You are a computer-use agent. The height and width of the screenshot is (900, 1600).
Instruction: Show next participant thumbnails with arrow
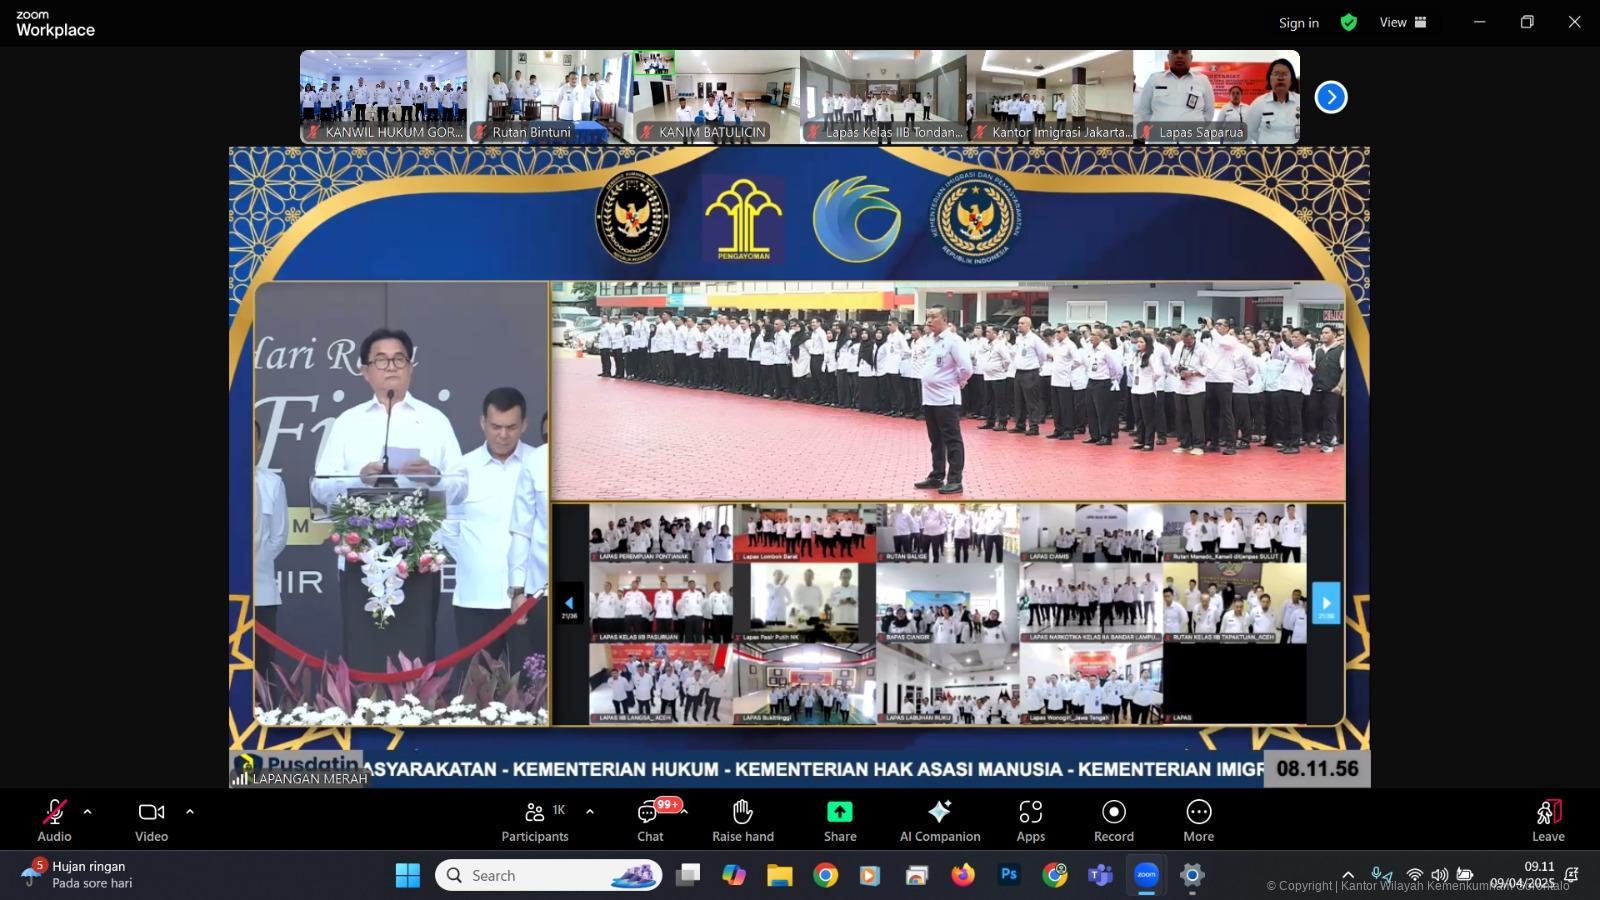[1330, 97]
